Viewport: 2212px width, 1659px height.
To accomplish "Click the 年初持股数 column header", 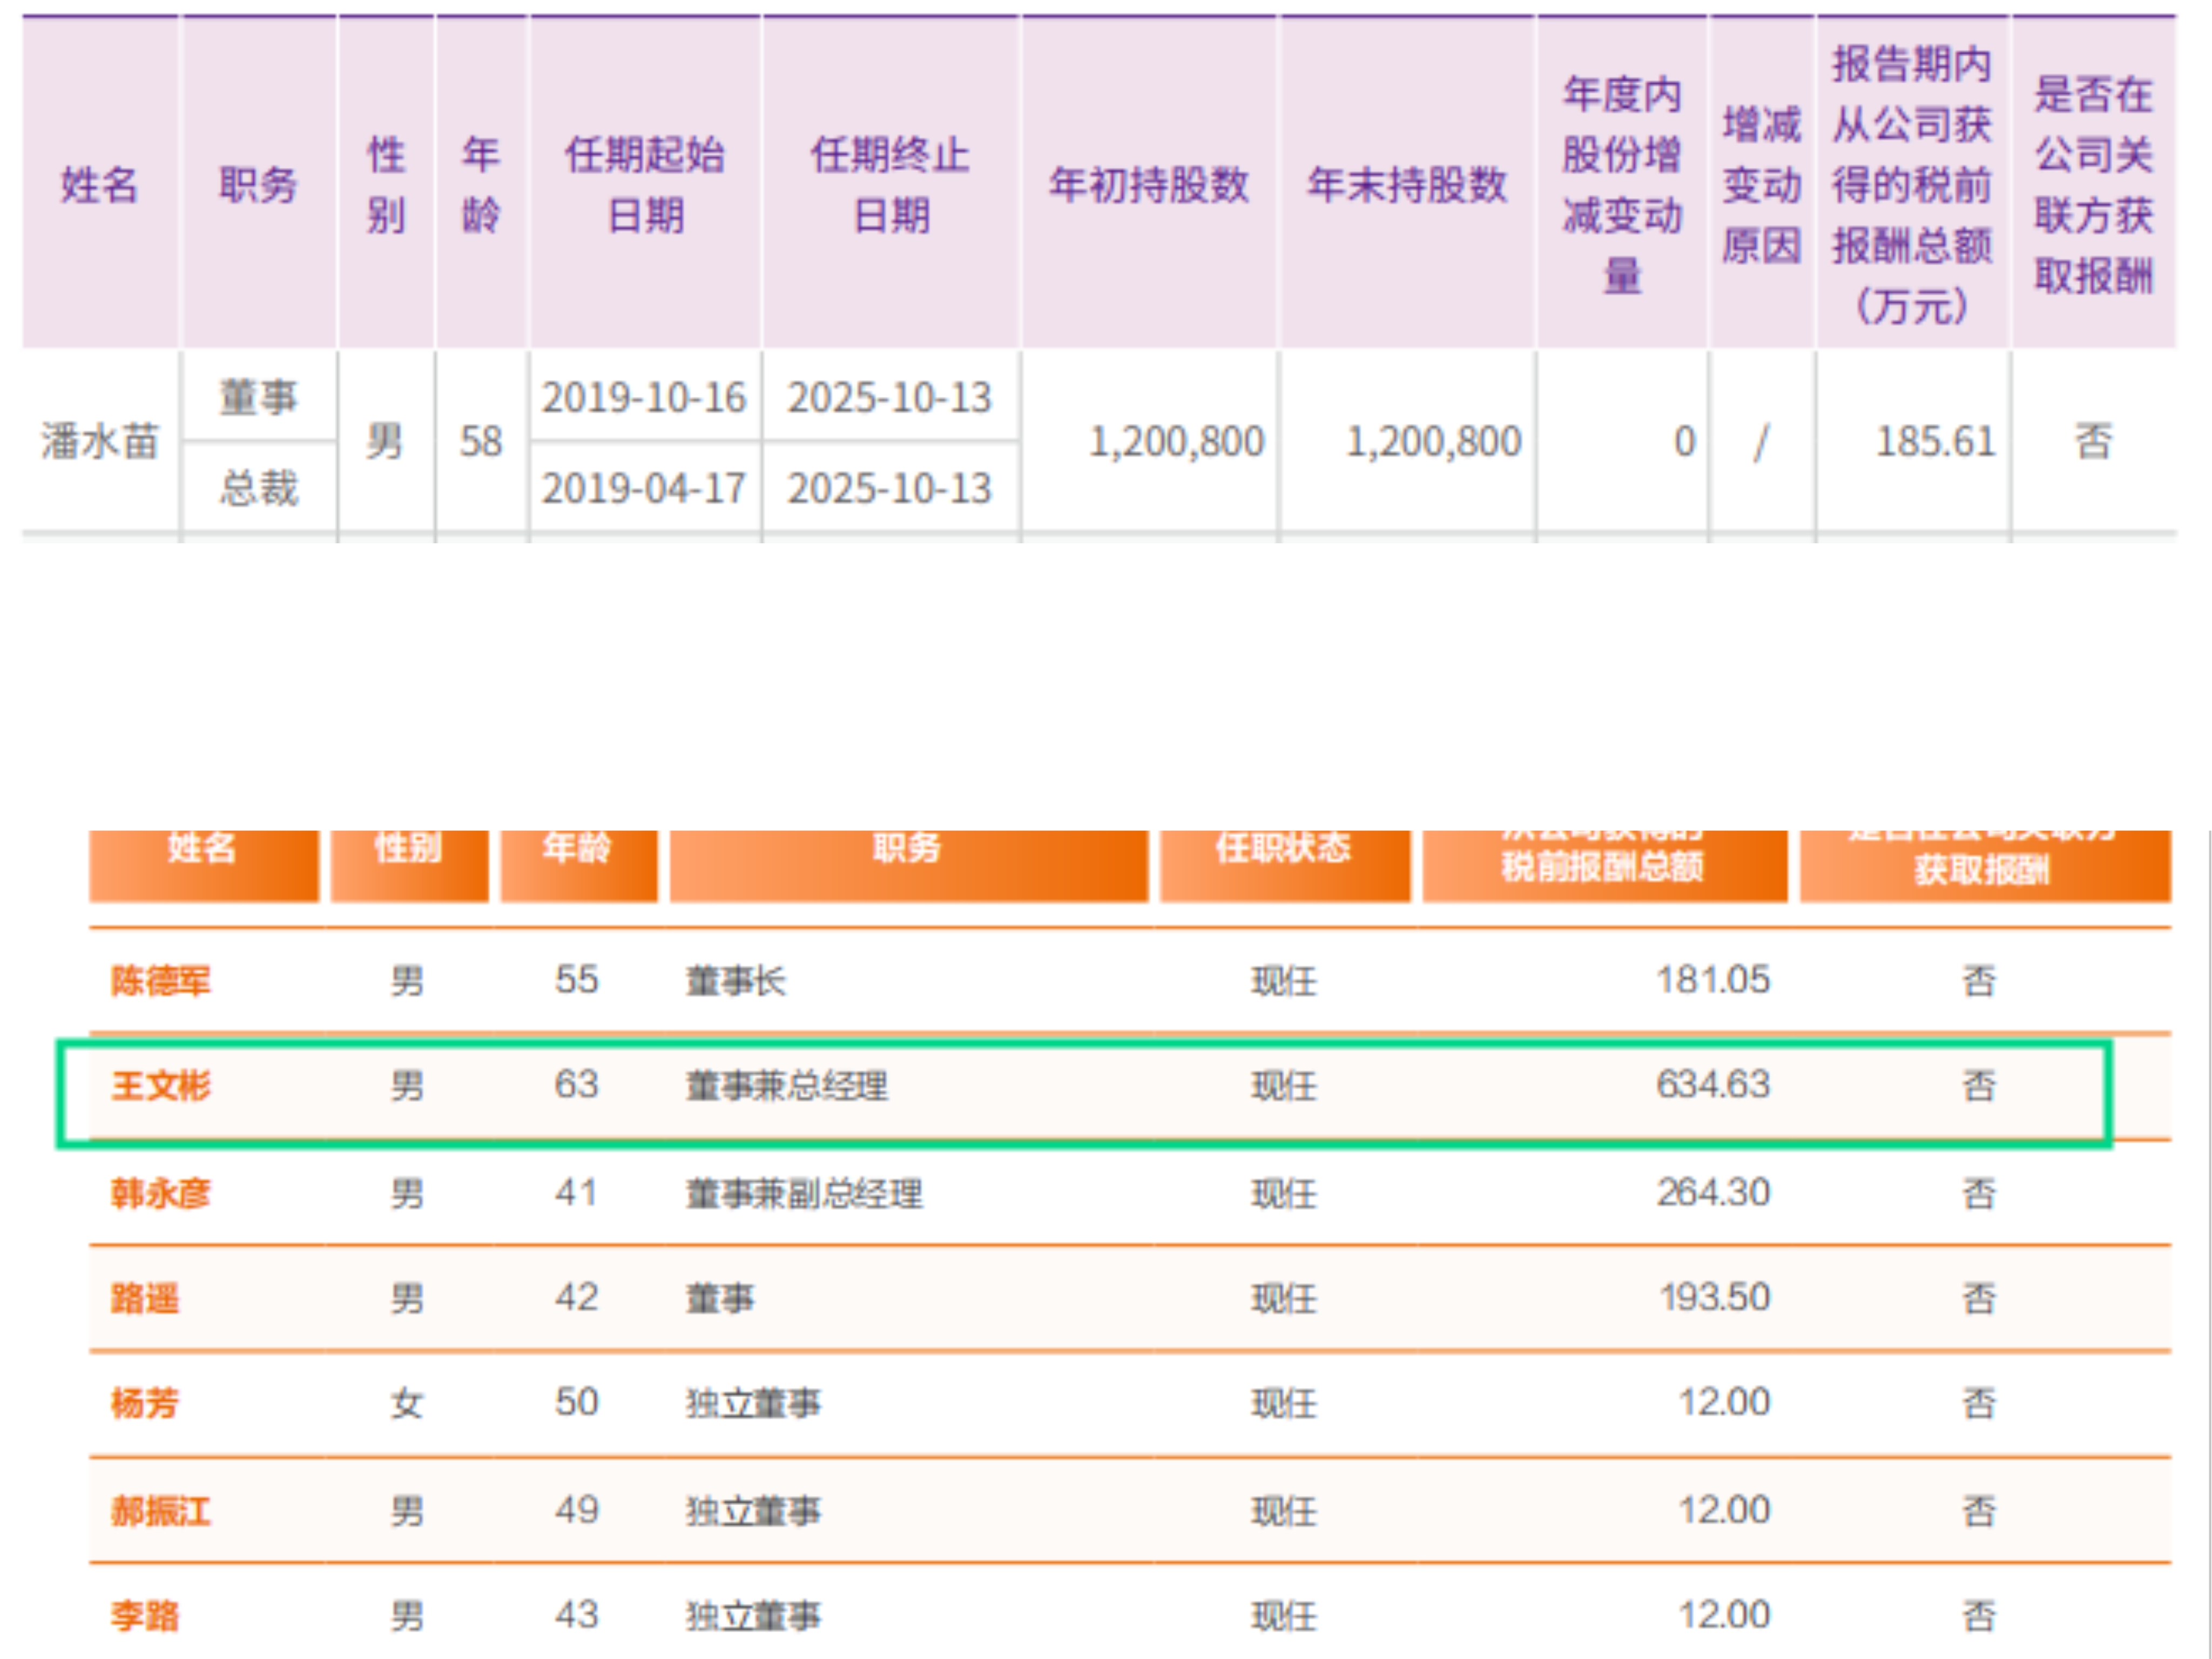I will [1148, 185].
